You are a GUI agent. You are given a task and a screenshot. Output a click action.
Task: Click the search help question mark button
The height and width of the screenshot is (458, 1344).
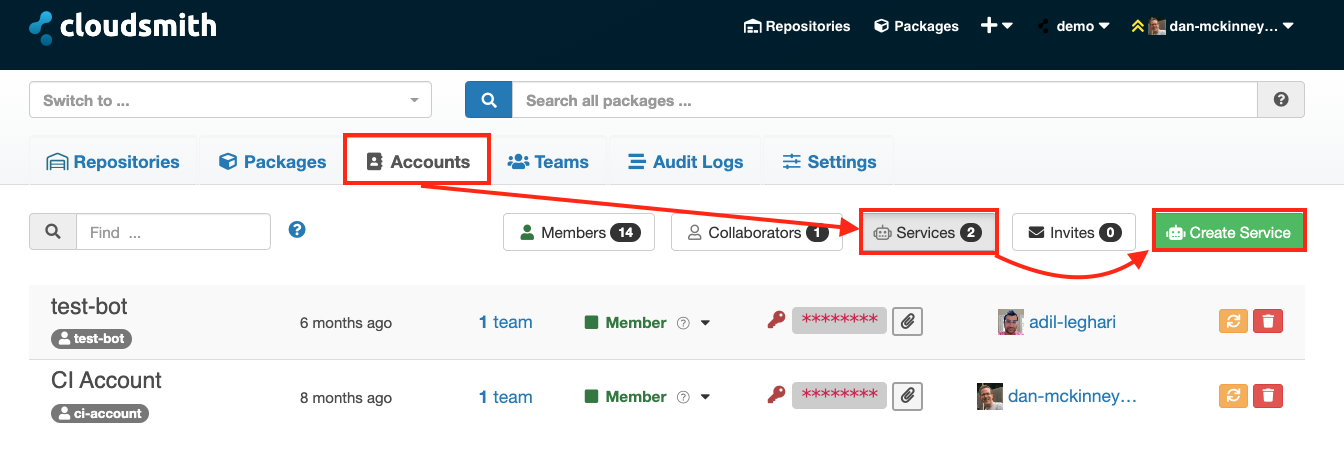[x=1281, y=100]
